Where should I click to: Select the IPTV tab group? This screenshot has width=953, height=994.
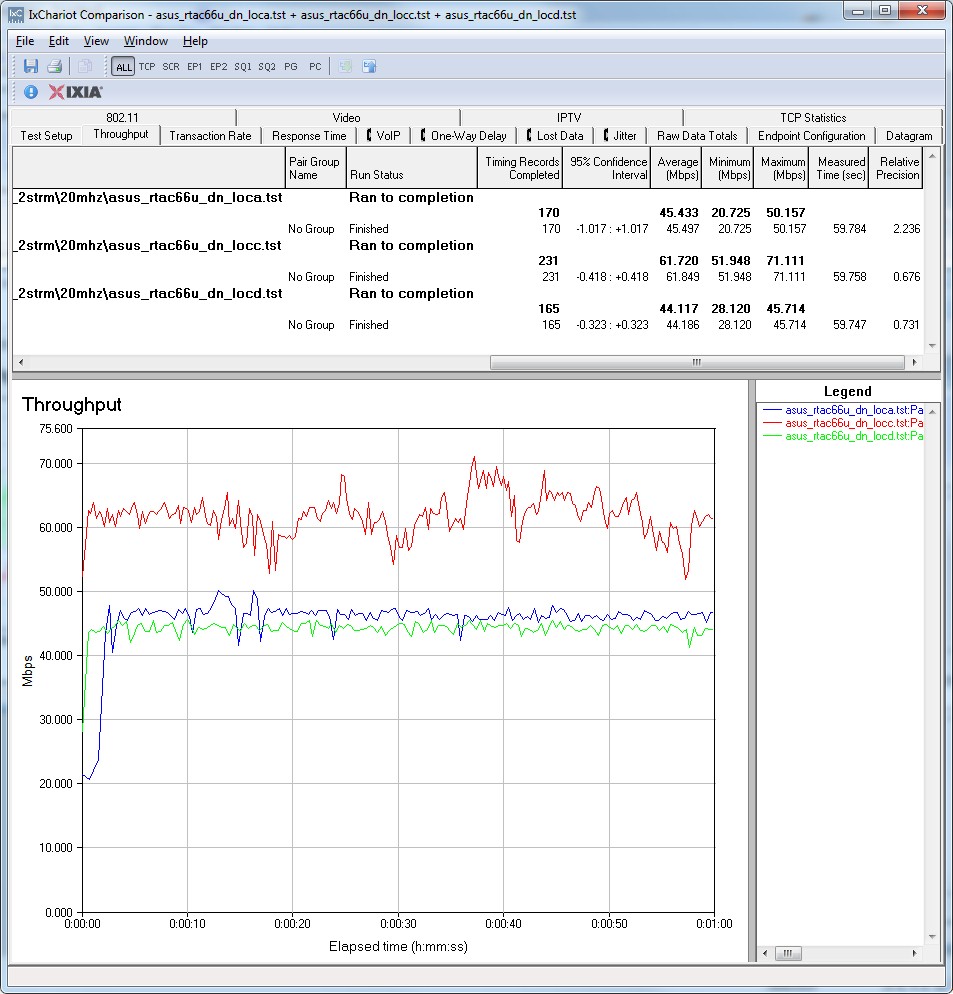click(569, 117)
